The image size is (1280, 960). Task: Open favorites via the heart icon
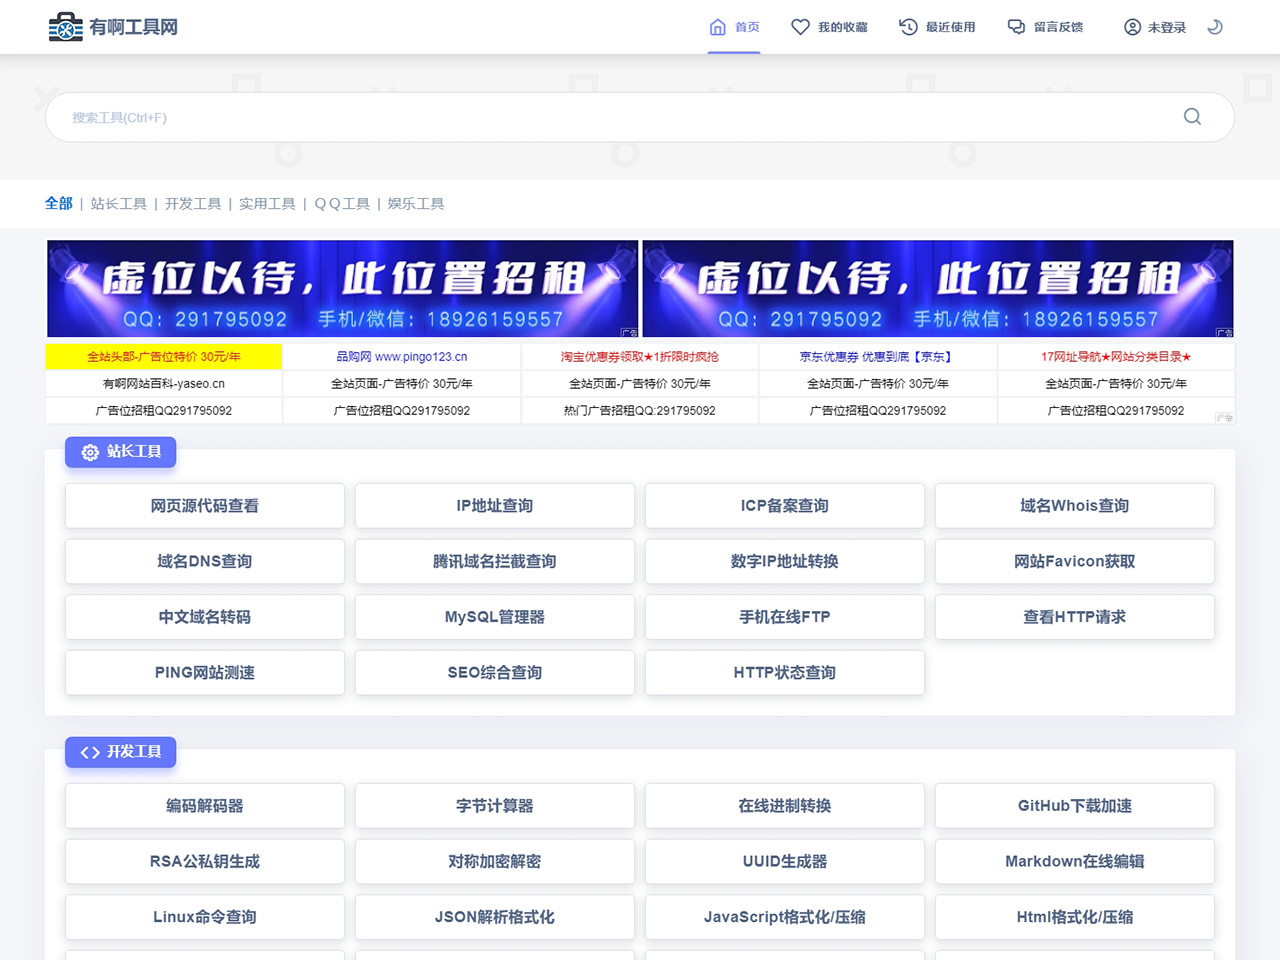point(800,27)
